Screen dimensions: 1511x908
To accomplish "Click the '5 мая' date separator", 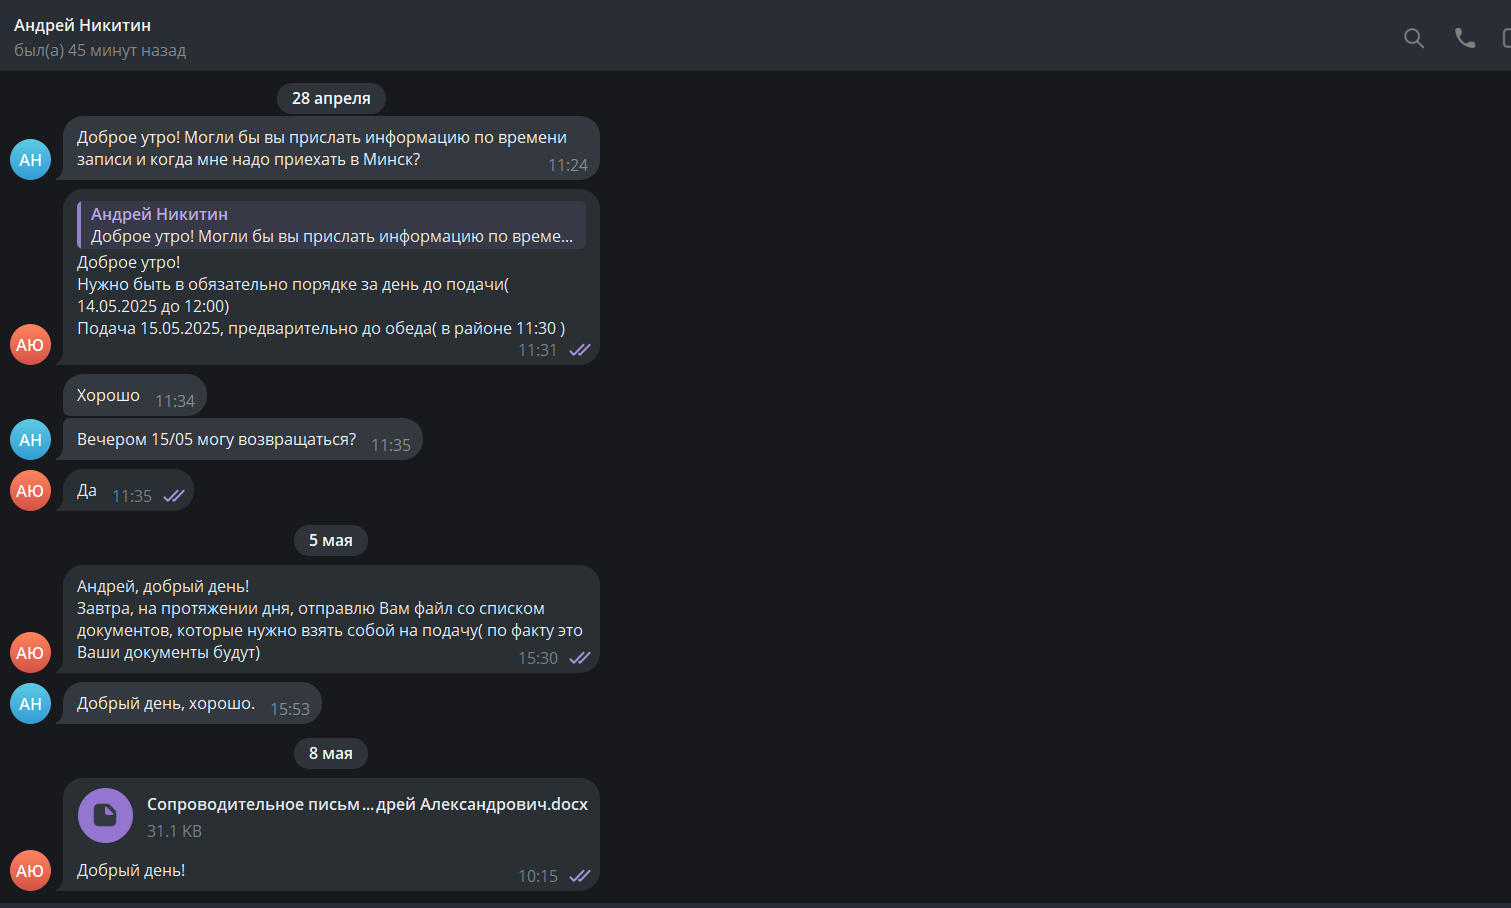I will tap(331, 540).
